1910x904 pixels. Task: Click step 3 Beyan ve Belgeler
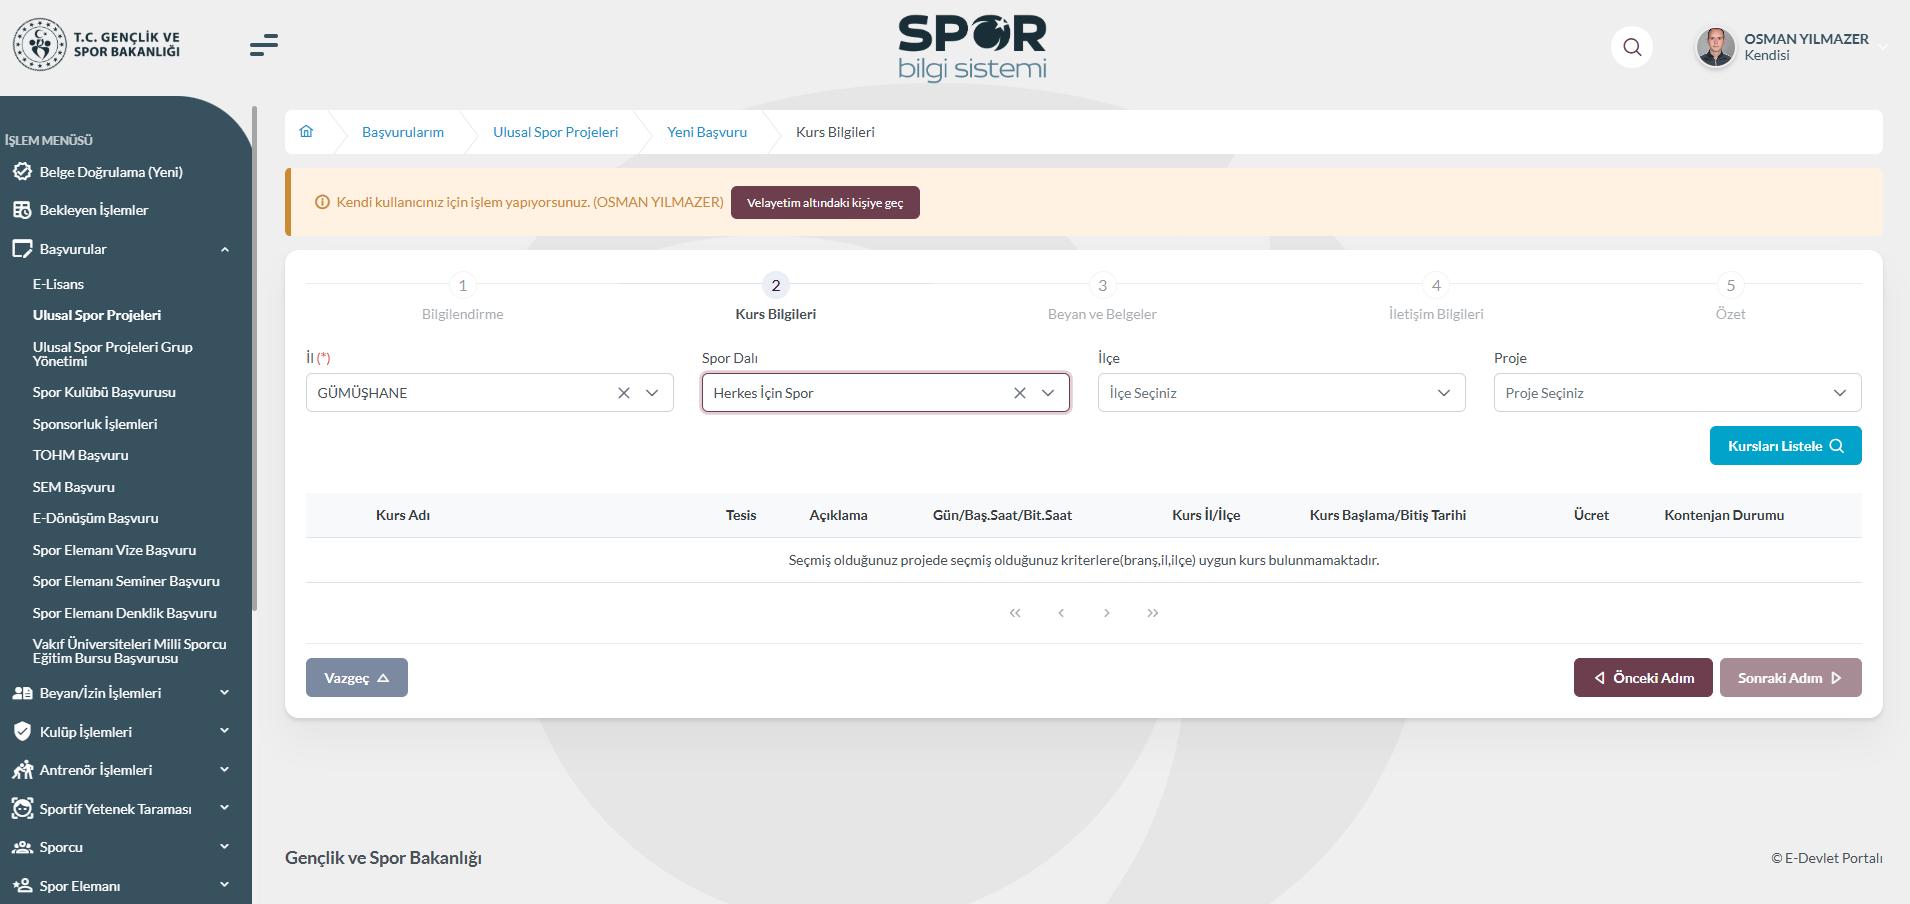[1102, 286]
